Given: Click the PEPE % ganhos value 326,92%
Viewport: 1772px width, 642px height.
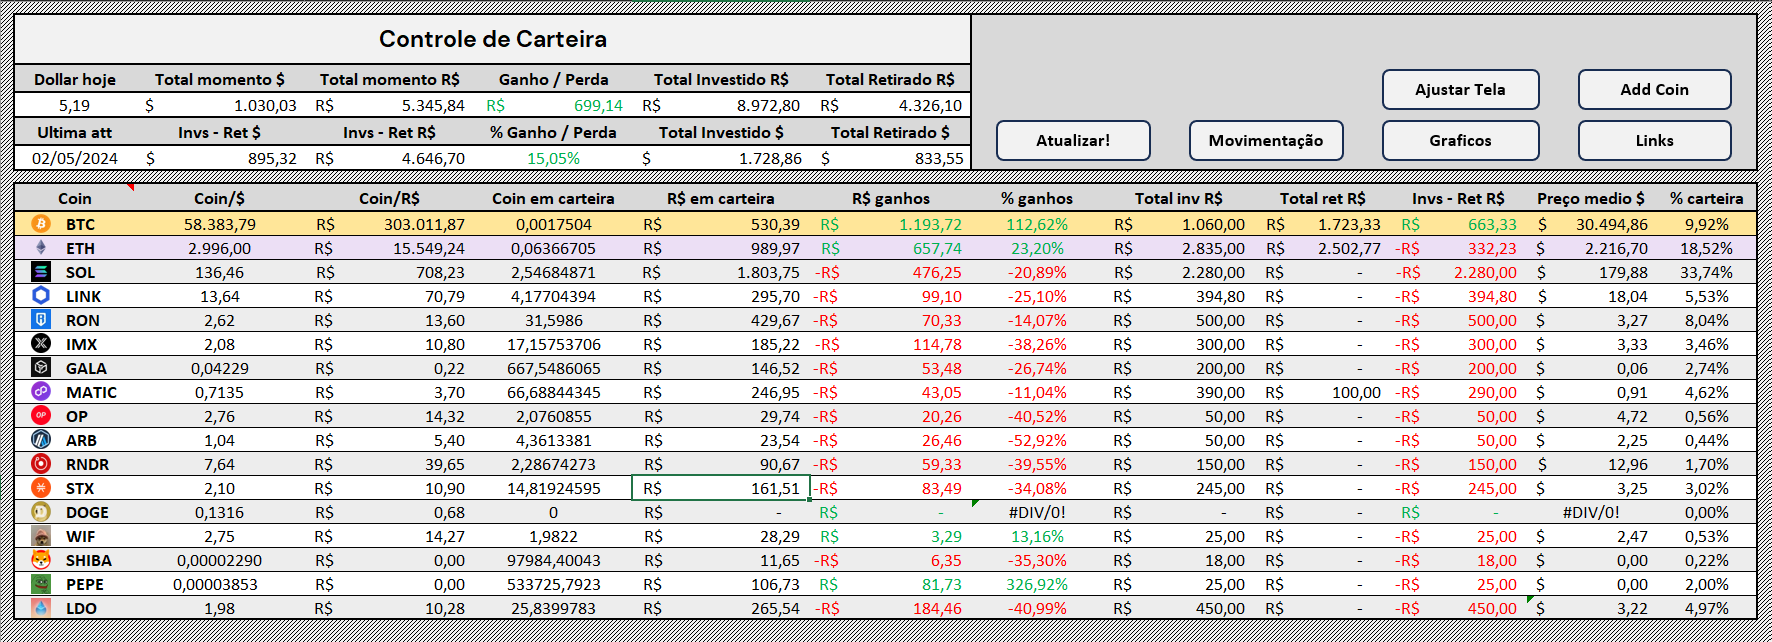Looking at the screenshot, I should pos(1037,584).
